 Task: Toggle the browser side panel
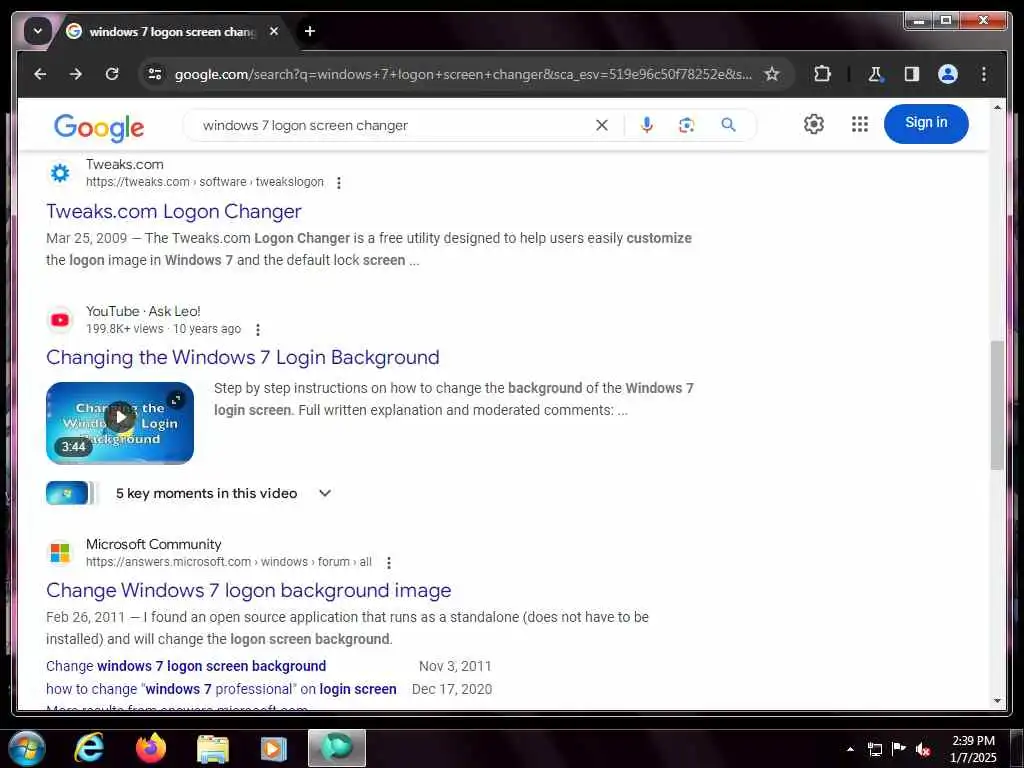[912, 74]
